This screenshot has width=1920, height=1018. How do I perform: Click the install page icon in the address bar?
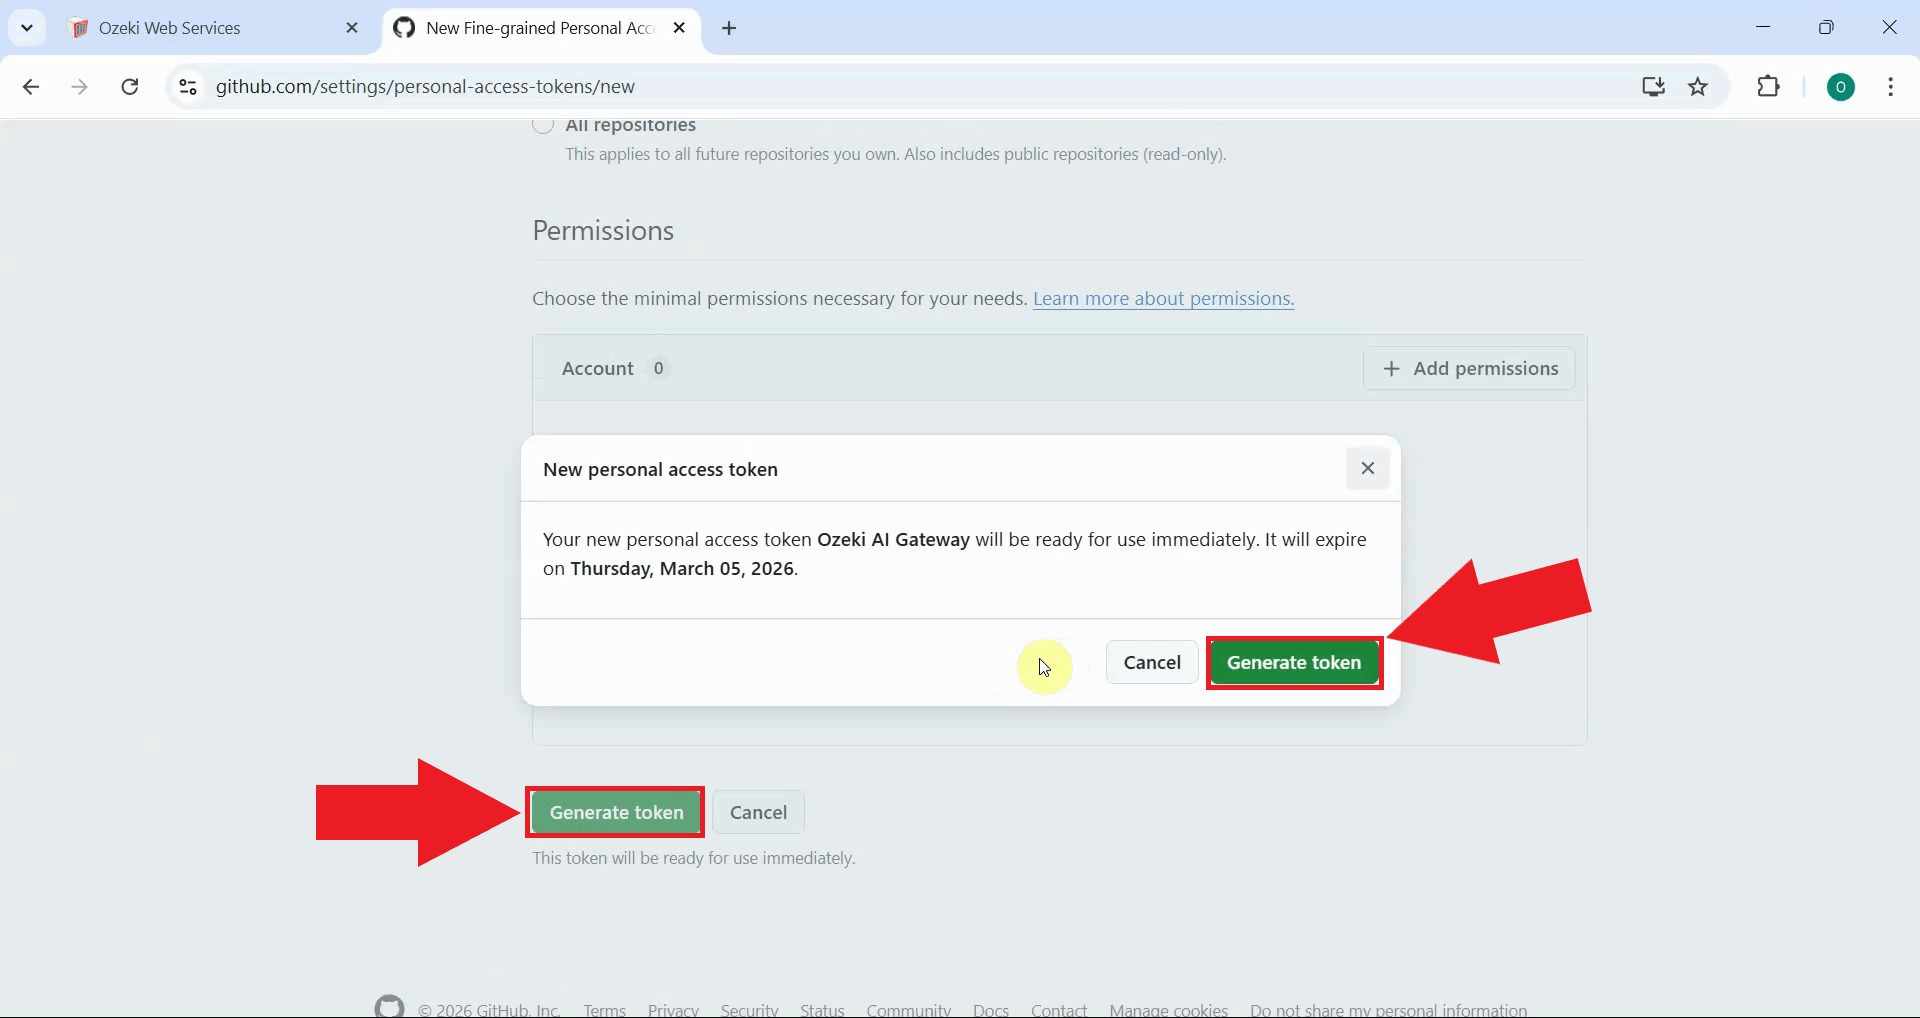point(1654,87)
